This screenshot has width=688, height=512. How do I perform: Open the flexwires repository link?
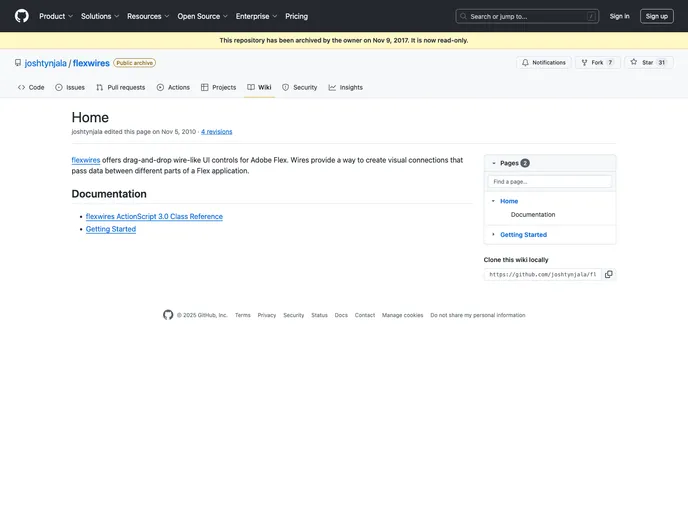tap(91, 63)
